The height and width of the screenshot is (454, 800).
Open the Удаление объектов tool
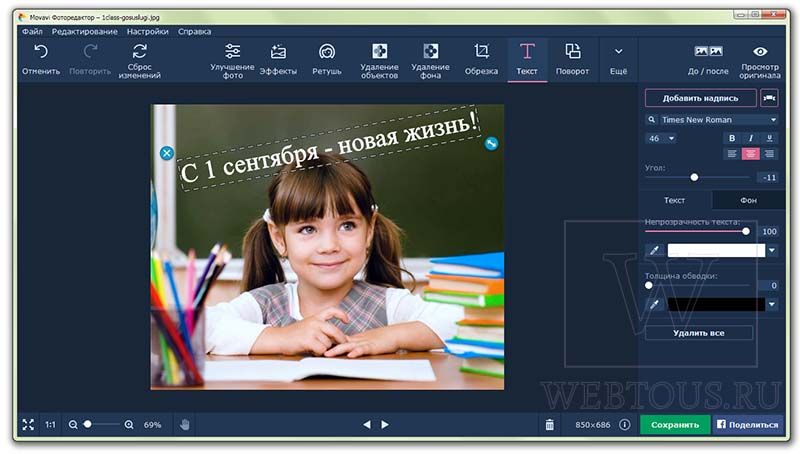[379, 61]
